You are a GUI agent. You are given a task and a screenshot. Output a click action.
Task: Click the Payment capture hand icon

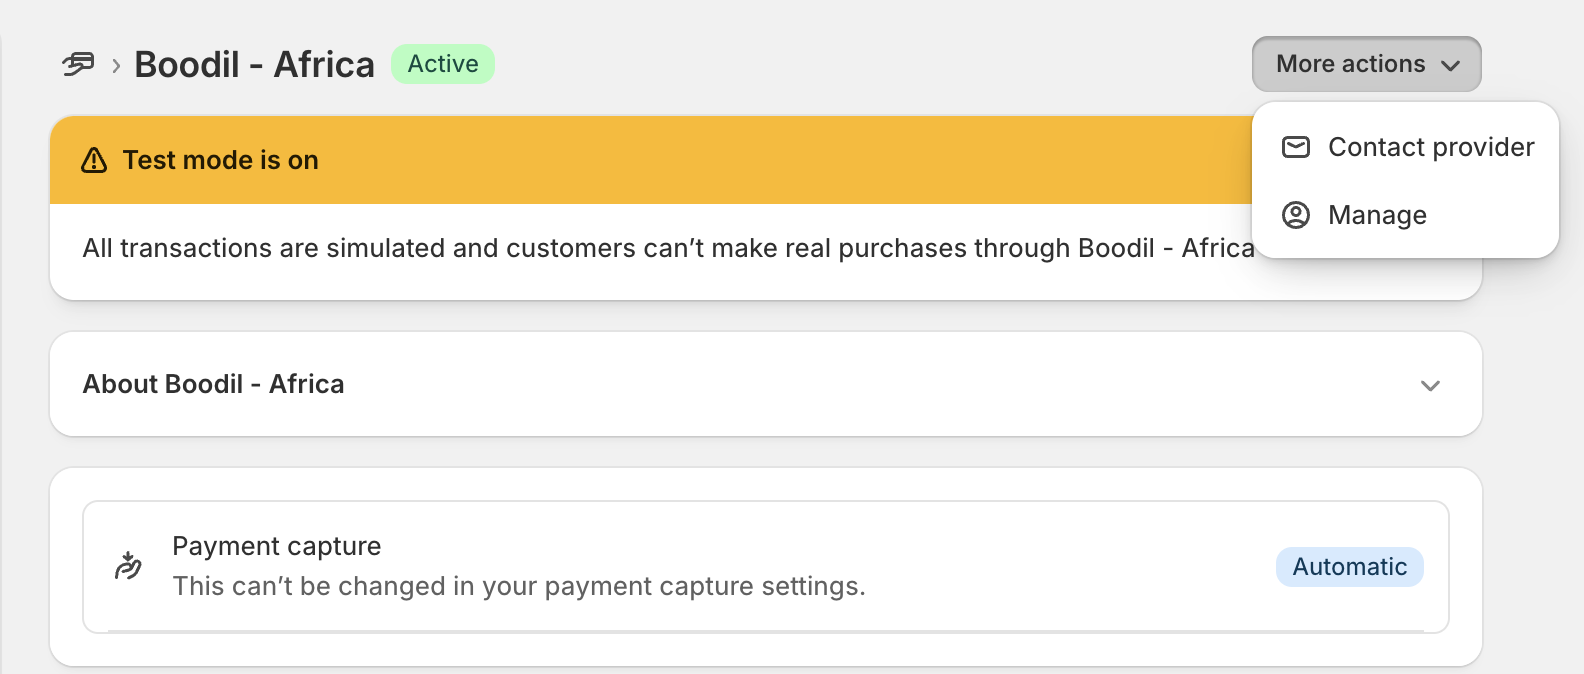coord(128,566)
